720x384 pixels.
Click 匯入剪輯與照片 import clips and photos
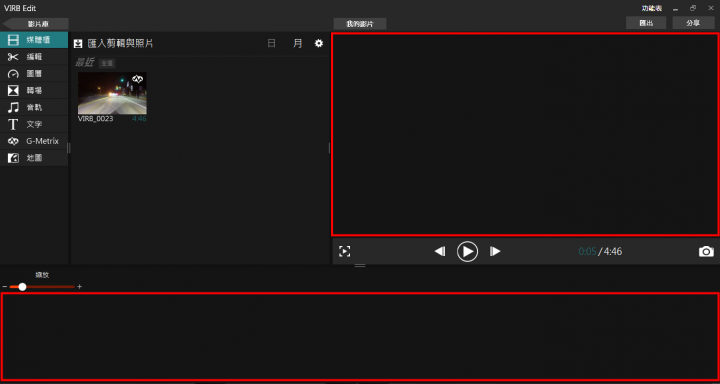pyautogui.click(x=113, y=44)
